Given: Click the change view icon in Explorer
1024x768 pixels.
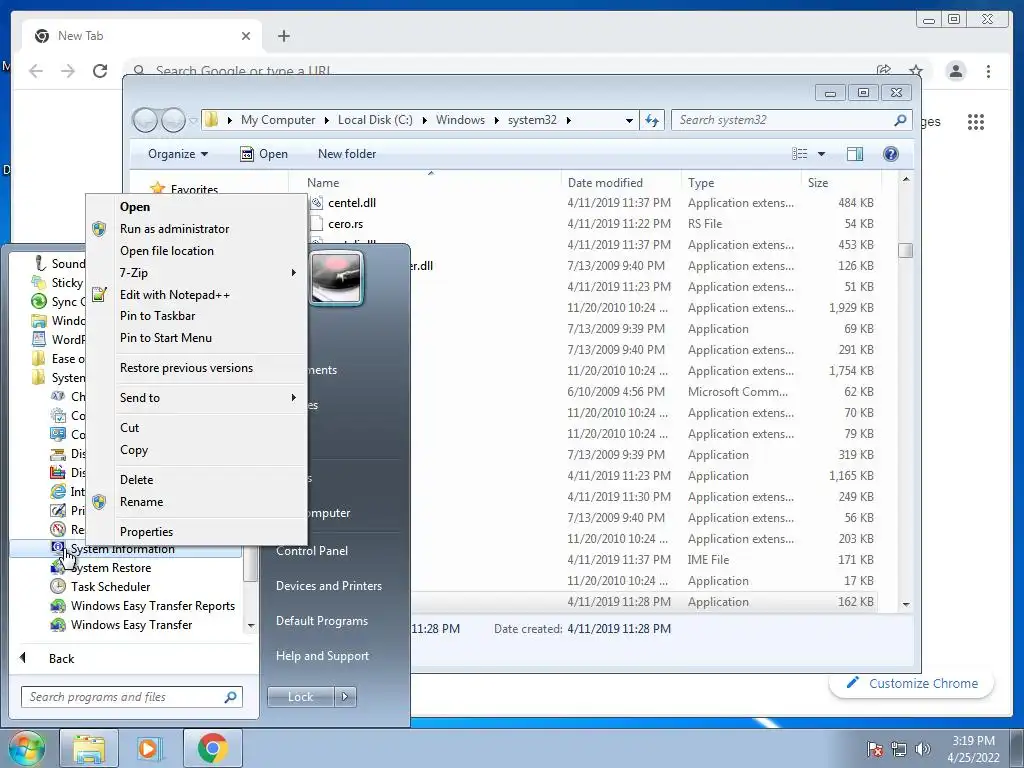Looking at the screenshot, I should (799, 154).
